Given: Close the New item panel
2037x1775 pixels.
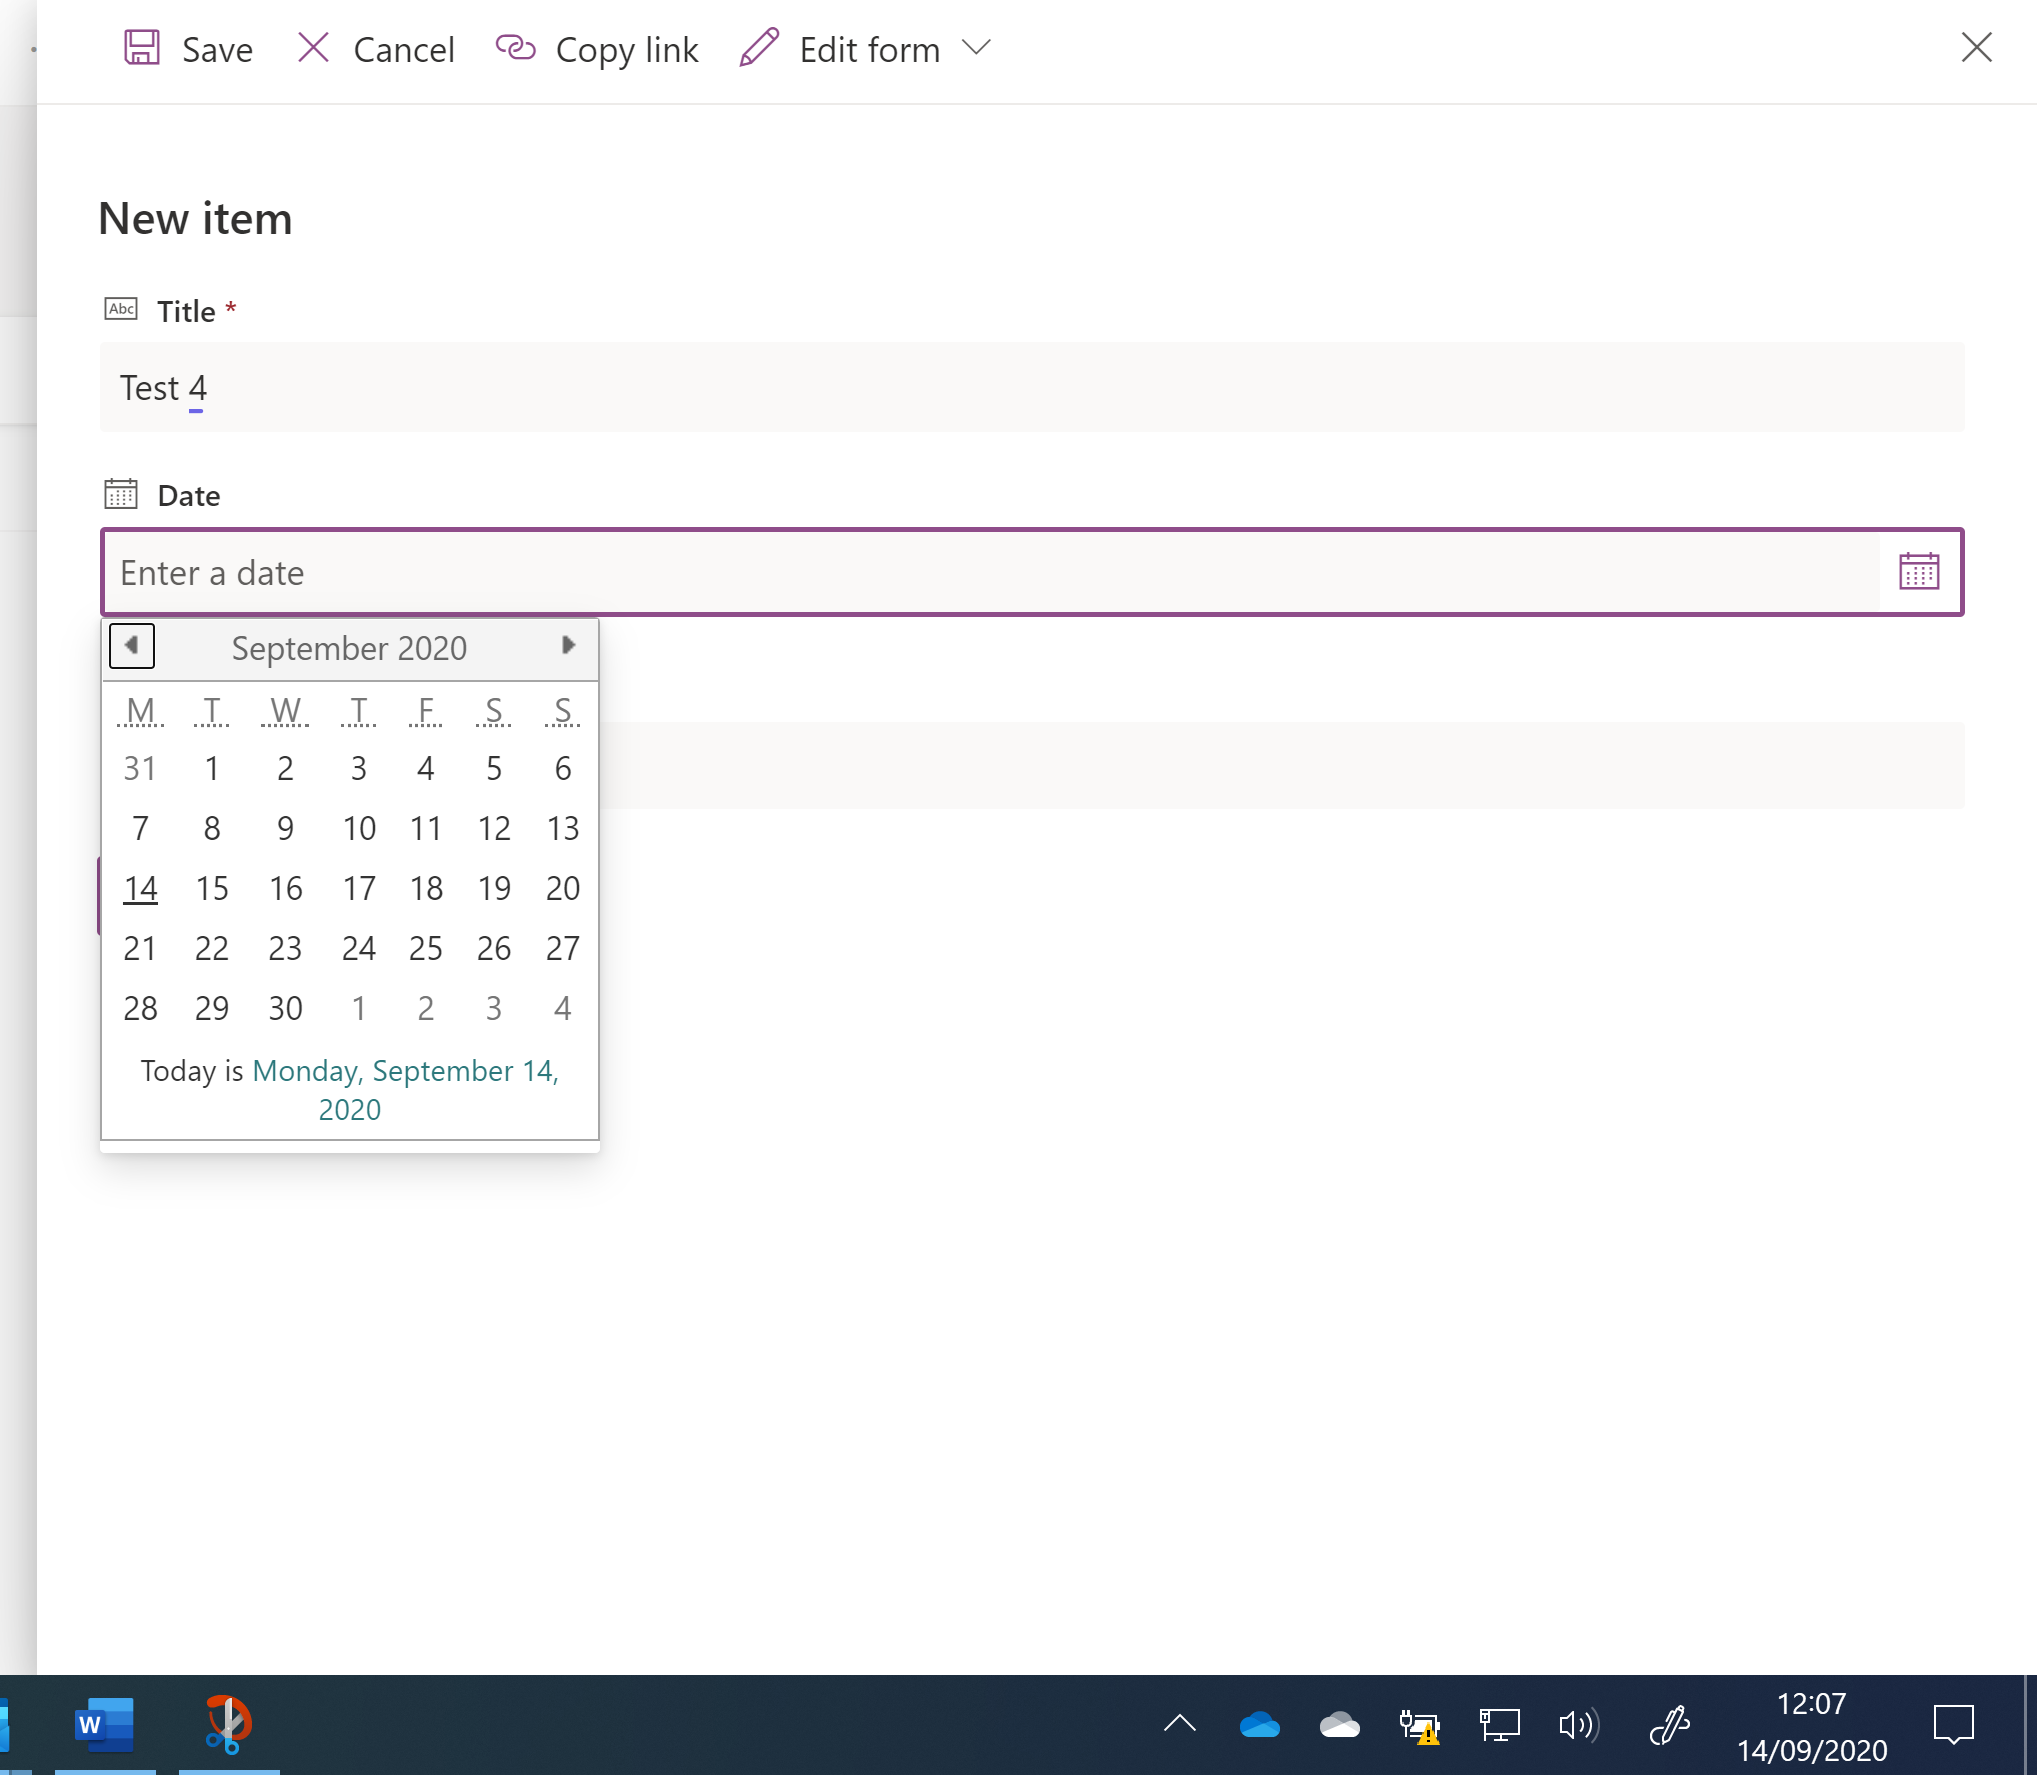Looking at the screenshot, I should point(1976,48).
